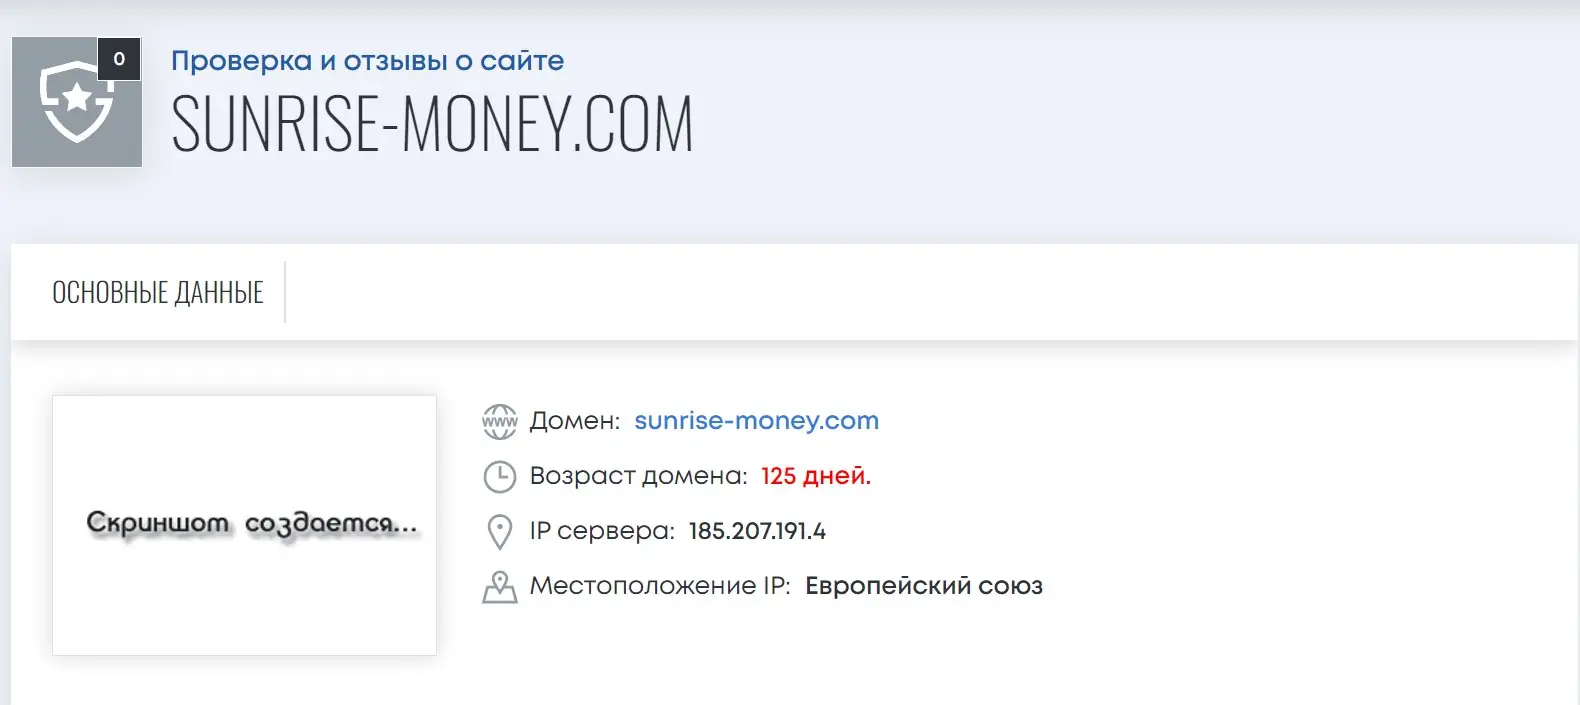
Task: Open the sunrise-money.com domain link
Action: click(757, 421)
